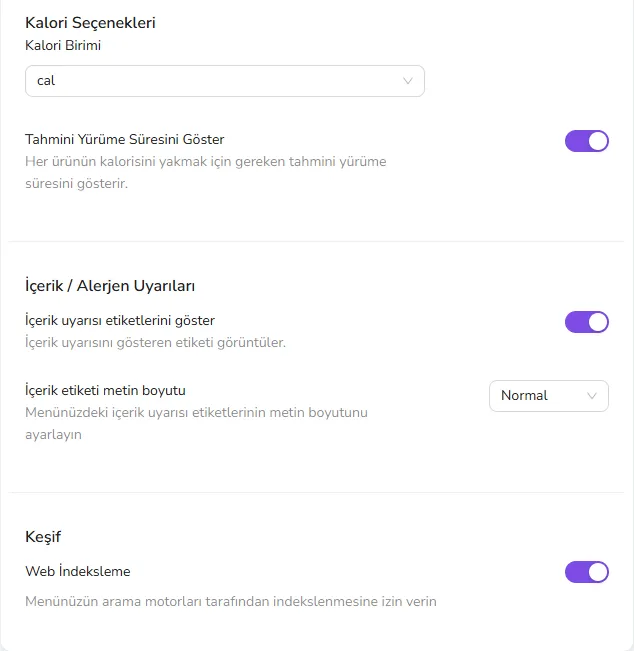Select the İçerik / Alerjen Uyarıları heading

[110, 286]
